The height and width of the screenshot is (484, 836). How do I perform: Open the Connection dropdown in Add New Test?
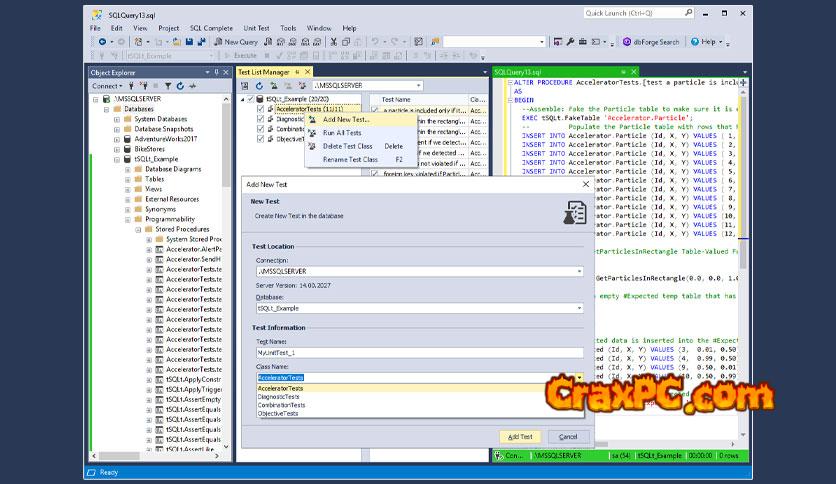[579, 271]
